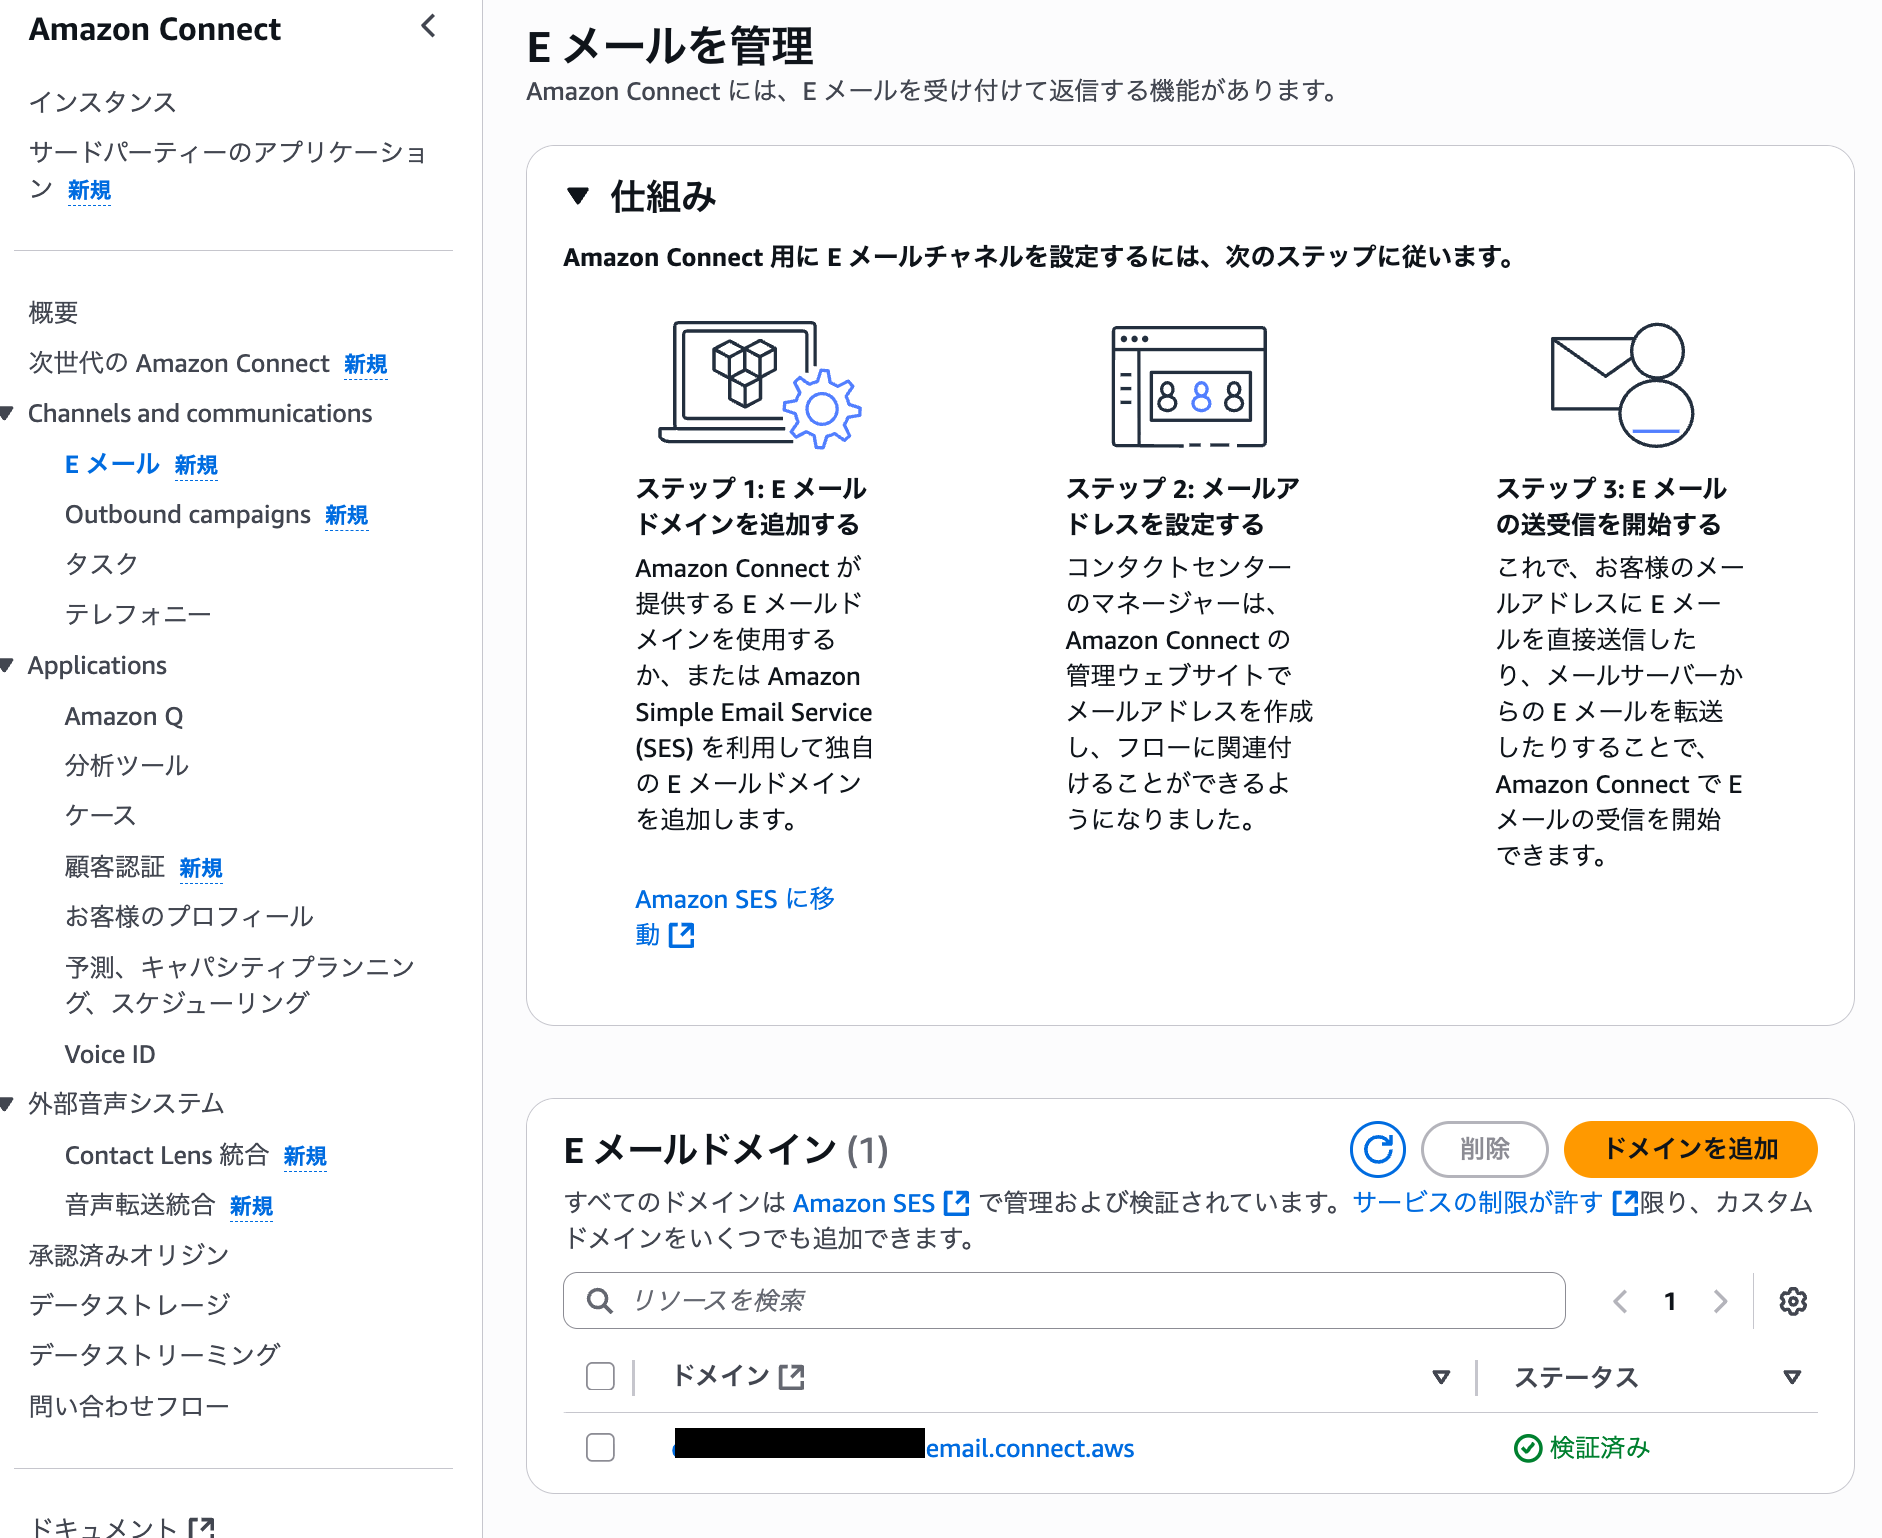The width and height of the screenshot is (1882, 1538).
Task: Click the verified check icon in status cell
Action: click(x=1527, y=1448)
